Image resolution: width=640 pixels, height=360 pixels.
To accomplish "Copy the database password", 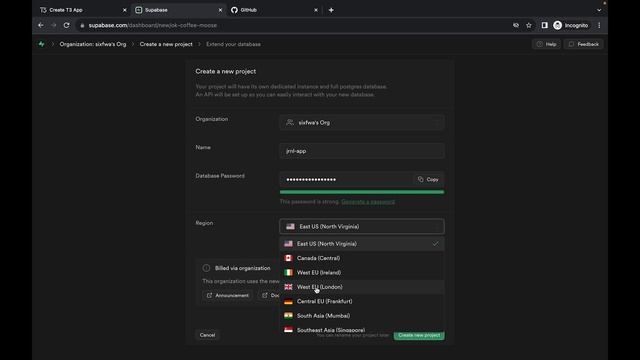I will (428, 179).
